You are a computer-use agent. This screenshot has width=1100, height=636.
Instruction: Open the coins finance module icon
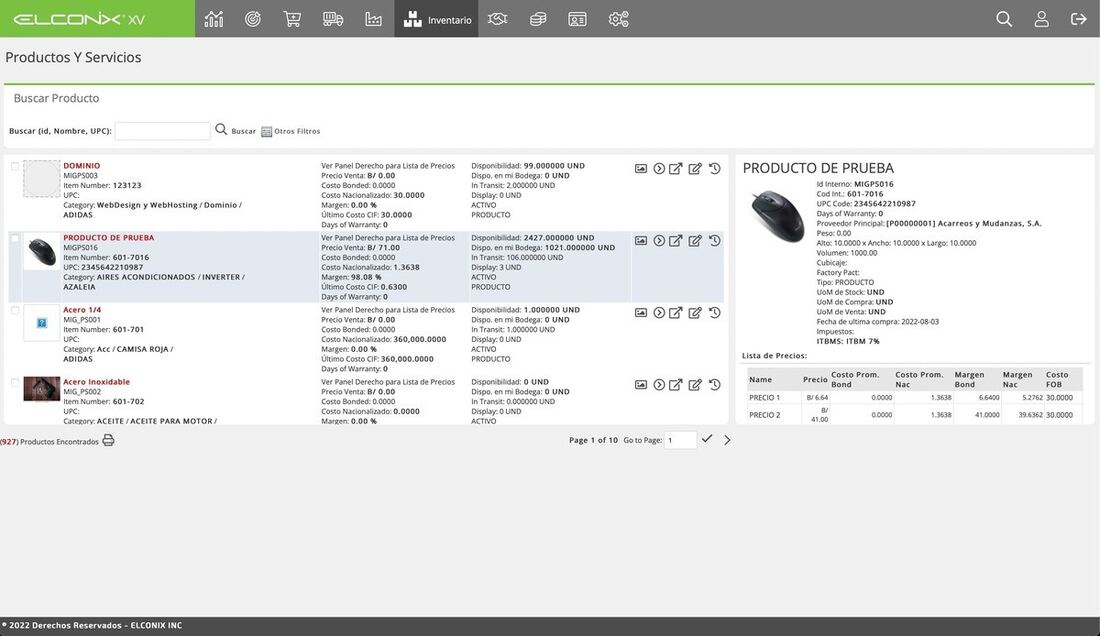[538, 19]
